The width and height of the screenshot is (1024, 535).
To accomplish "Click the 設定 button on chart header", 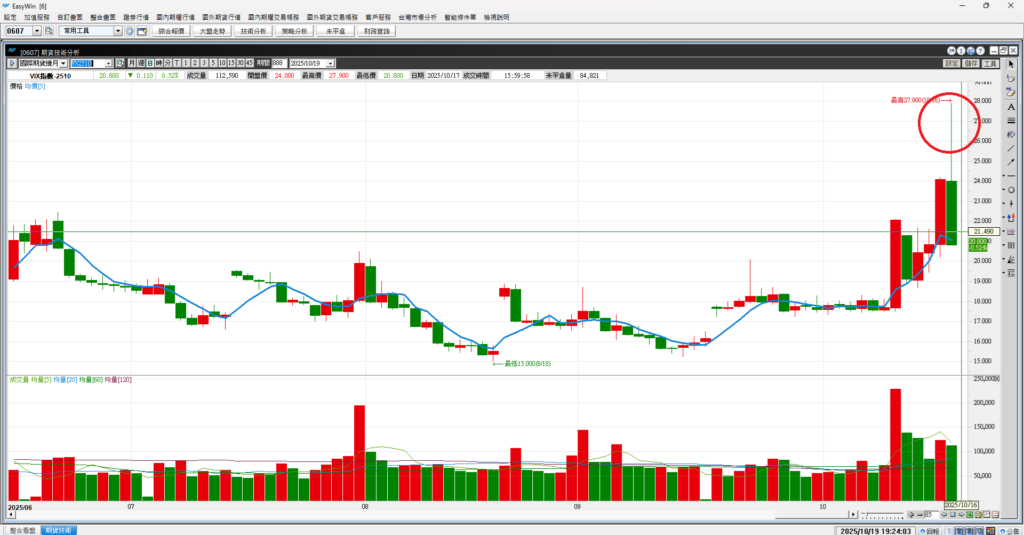I will pos(950,63).
